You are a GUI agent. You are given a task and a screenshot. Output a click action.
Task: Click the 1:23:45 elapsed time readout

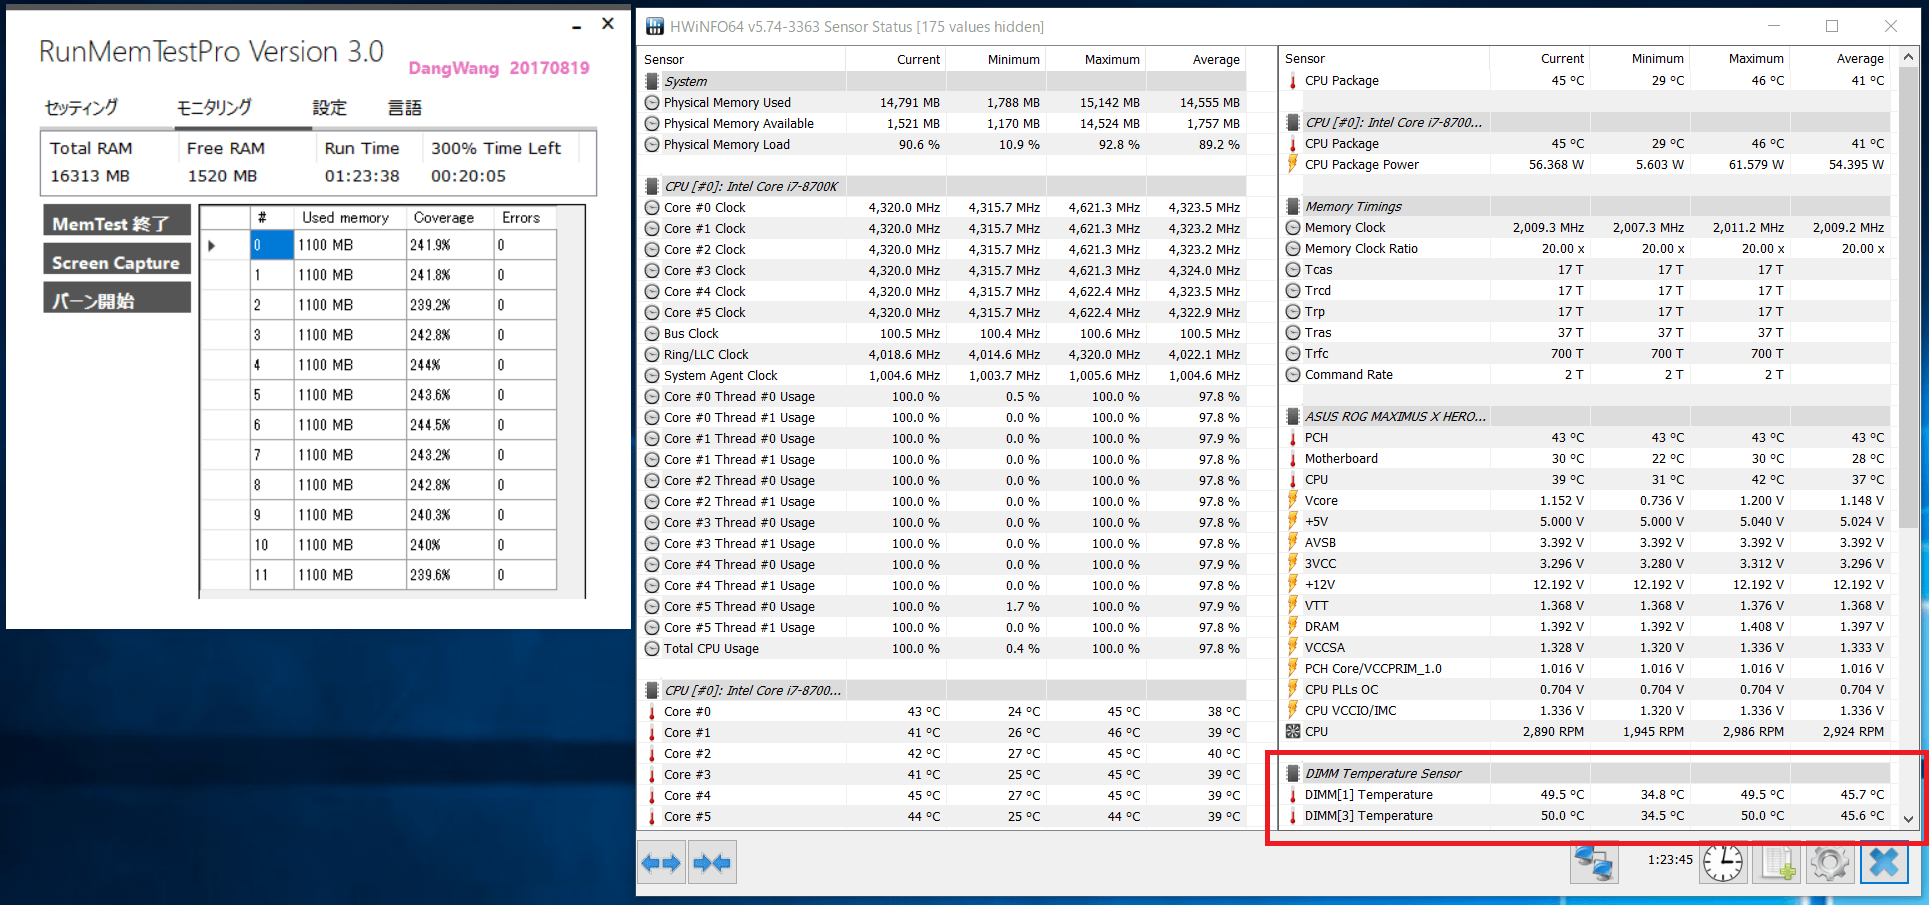pos(1670,859)
